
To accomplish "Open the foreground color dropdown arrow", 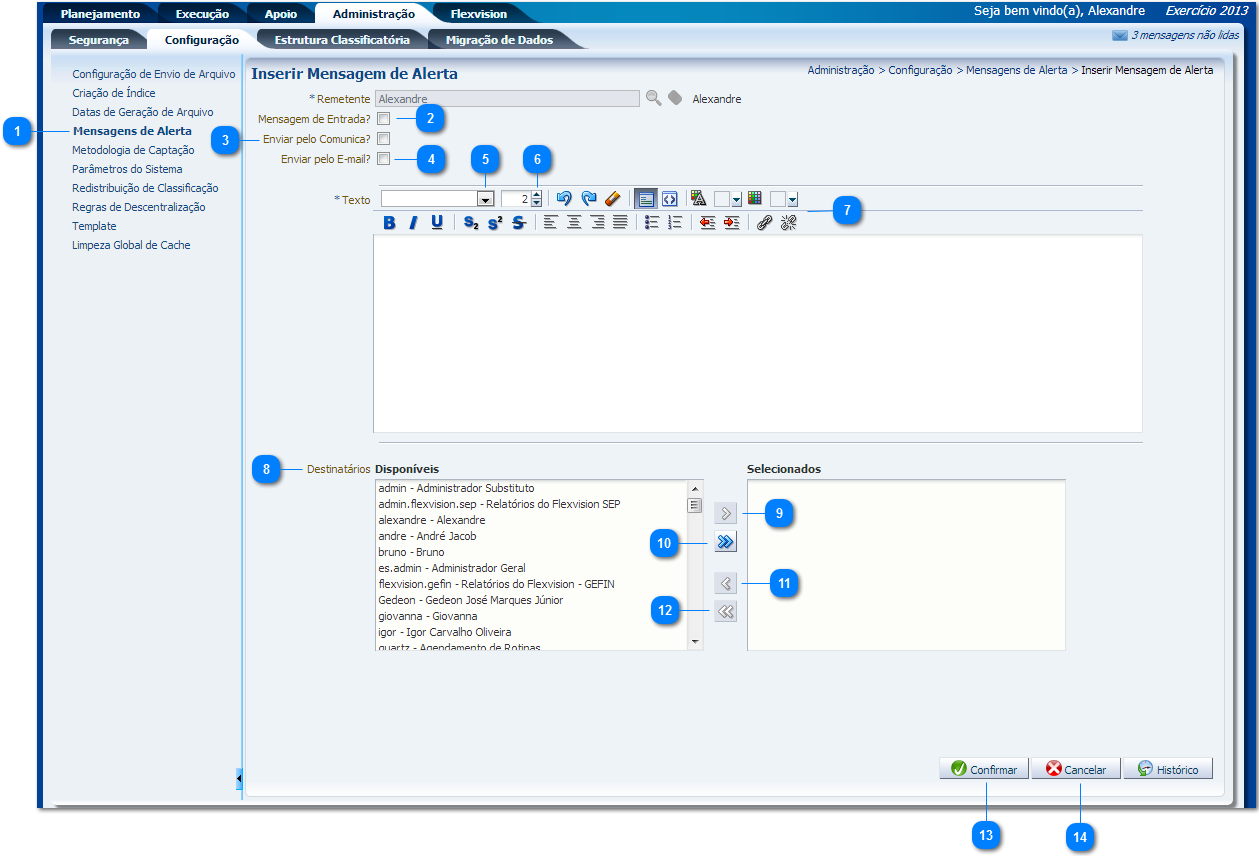I will click(736, 200).
